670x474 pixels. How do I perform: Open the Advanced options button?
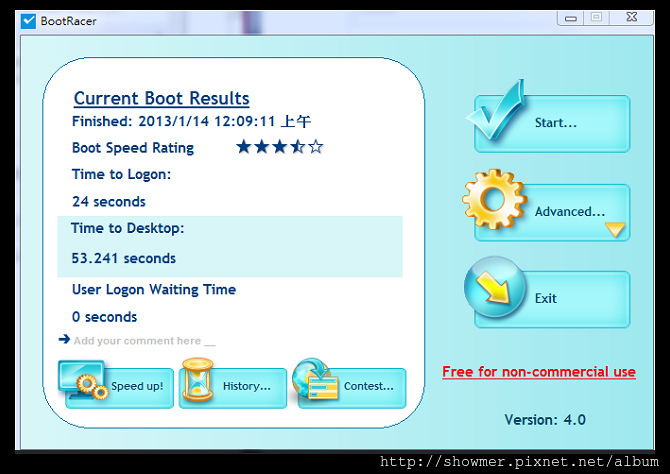[x=552, y=212]
